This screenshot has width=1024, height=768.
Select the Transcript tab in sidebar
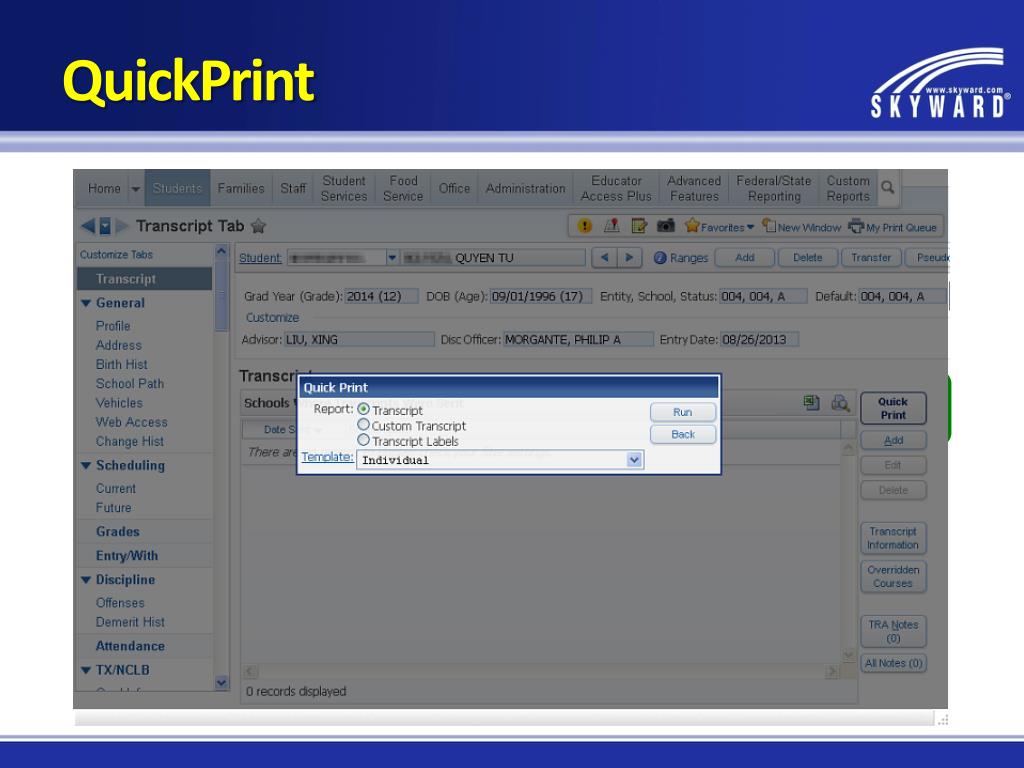coord(144,279)
